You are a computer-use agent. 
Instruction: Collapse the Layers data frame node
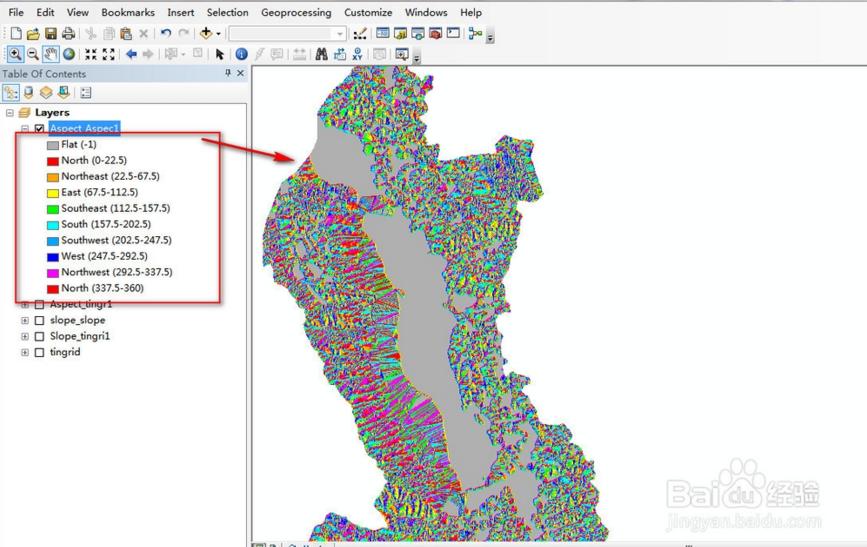(x=9, y=112)
